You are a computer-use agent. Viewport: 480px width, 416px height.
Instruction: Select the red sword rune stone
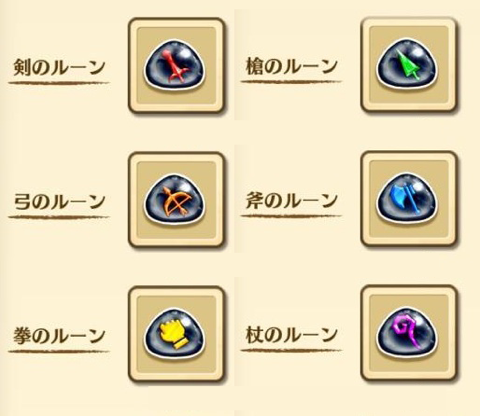[175, 66]
